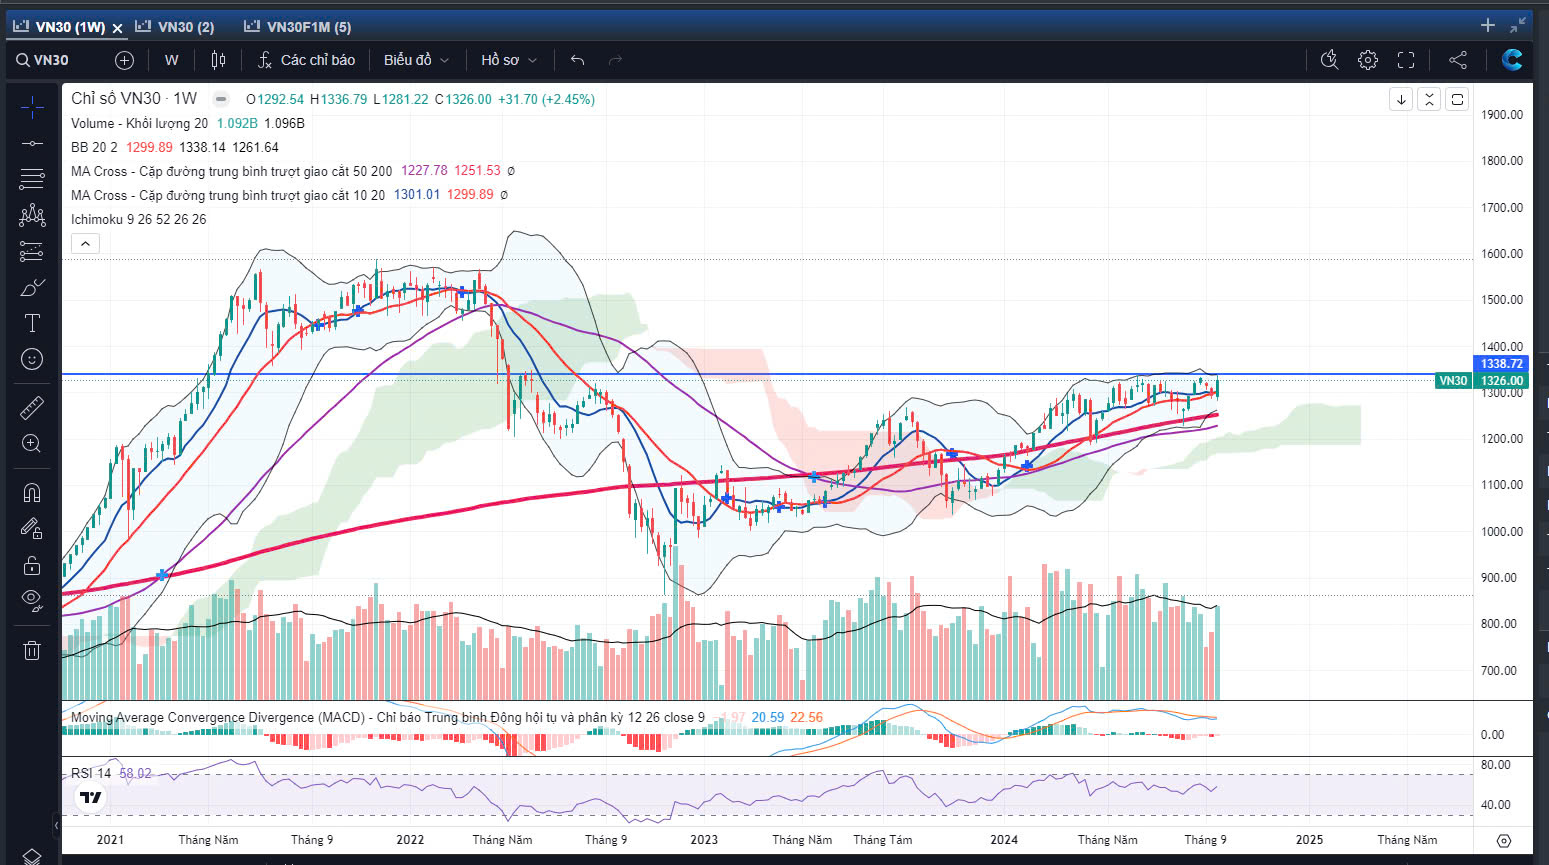This screenshot has width=1549, height=865.
Task: Select the MA Cross 50 200 legend
Action: (231, 171)
